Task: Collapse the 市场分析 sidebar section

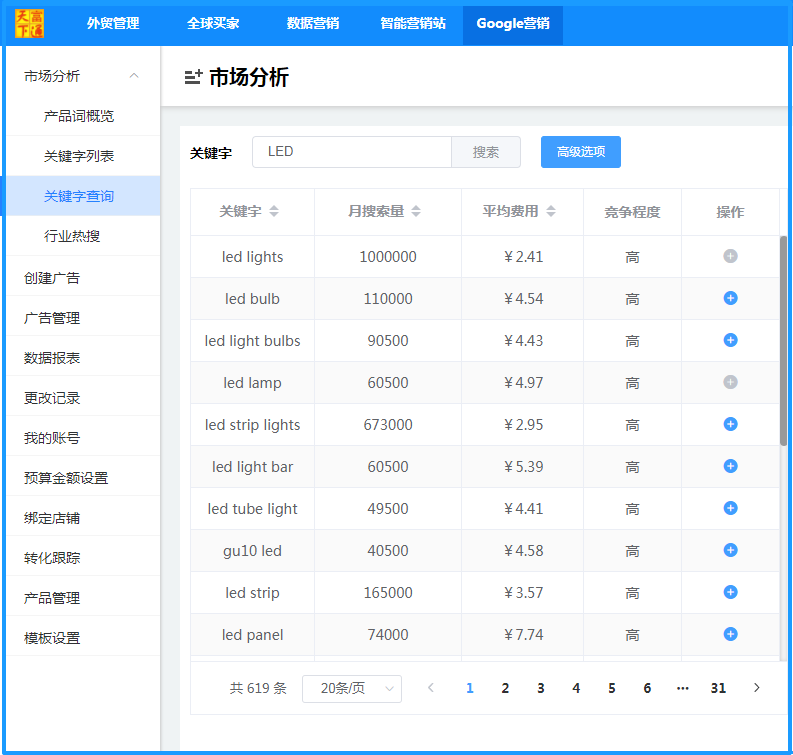Action: click(134, 76)
